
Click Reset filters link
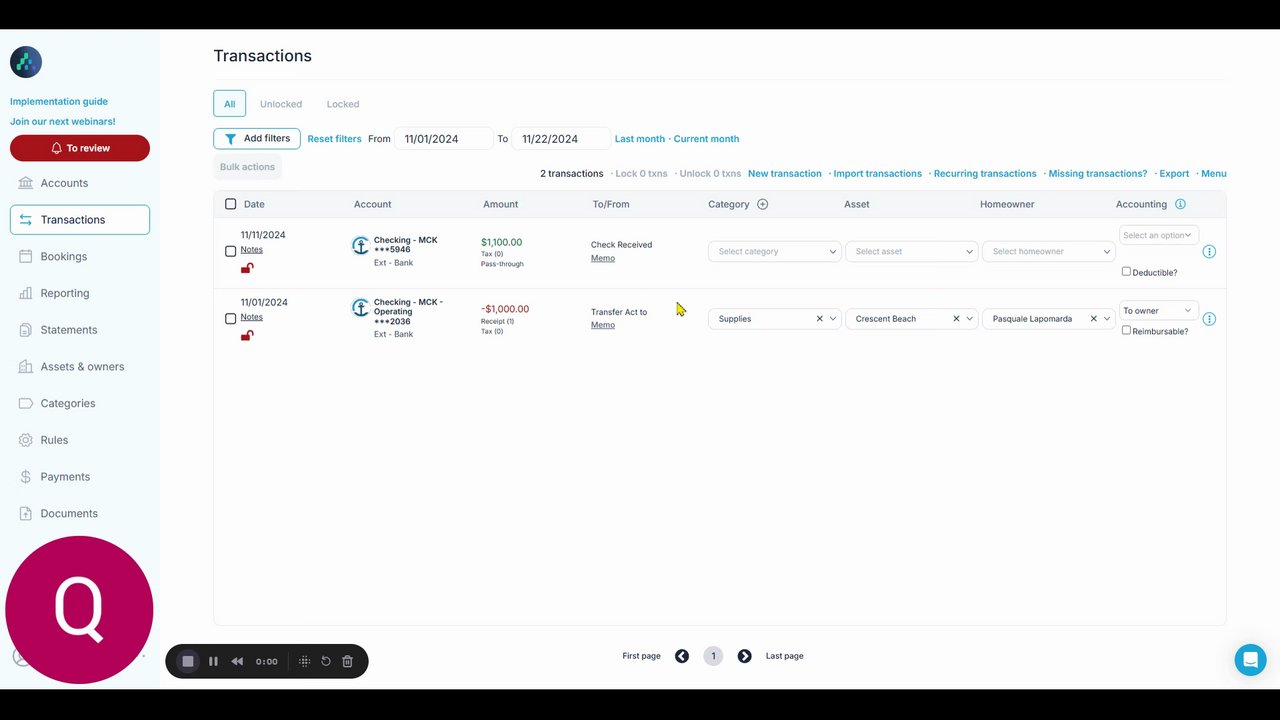click(334, 139)
